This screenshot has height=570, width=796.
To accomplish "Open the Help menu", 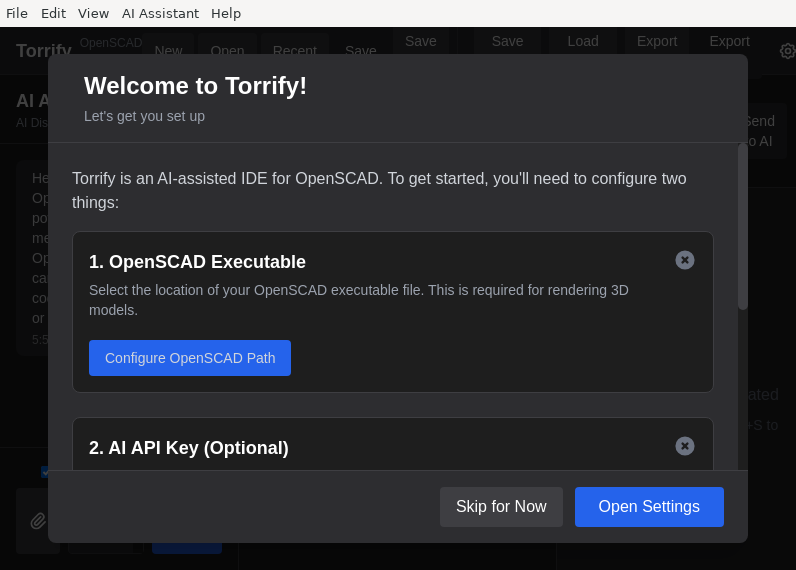I will pos(226,13).
